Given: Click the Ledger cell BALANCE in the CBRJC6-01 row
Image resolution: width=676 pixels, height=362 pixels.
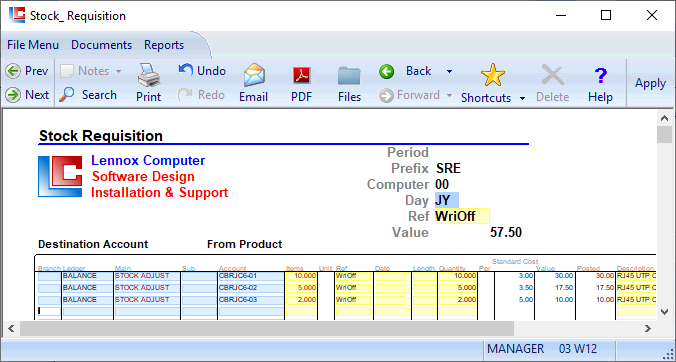Looking at the screenshot, I should pyautogui.click(x=88, y=276).
